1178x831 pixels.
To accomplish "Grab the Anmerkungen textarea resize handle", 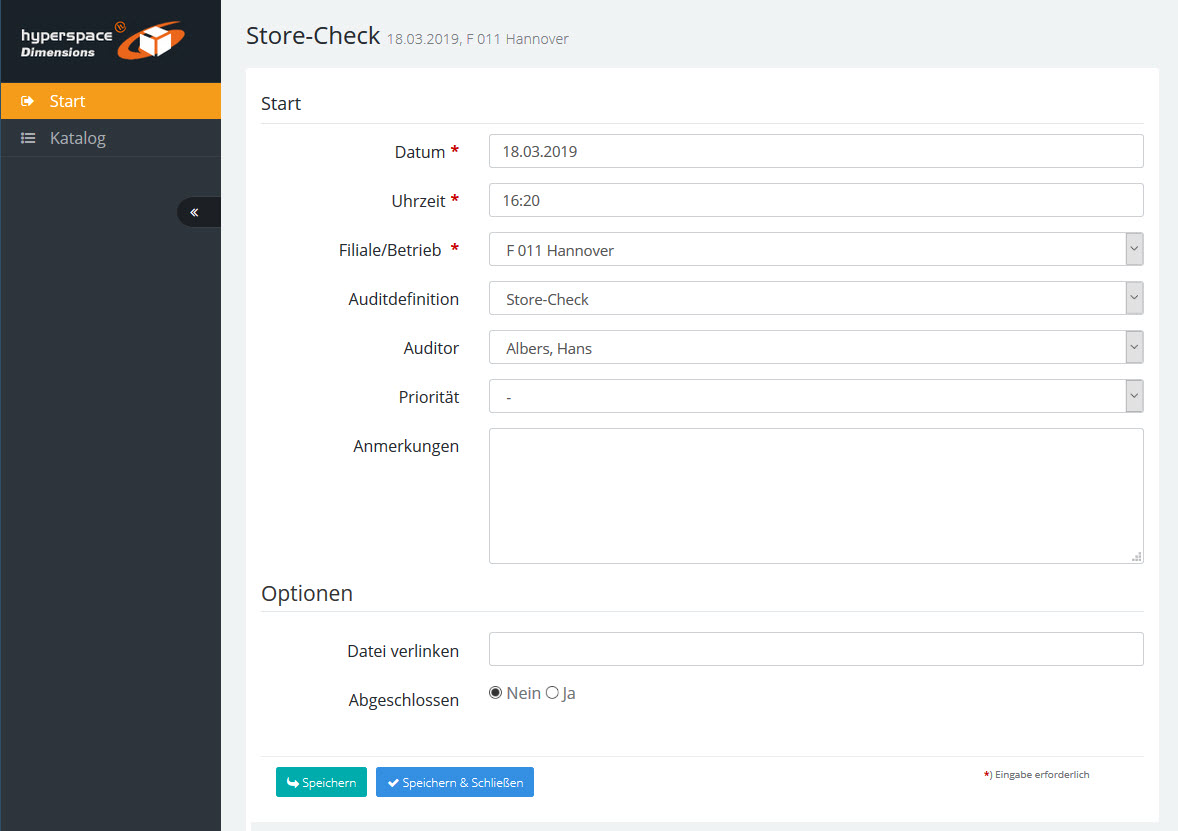I will click(1137, 557).
